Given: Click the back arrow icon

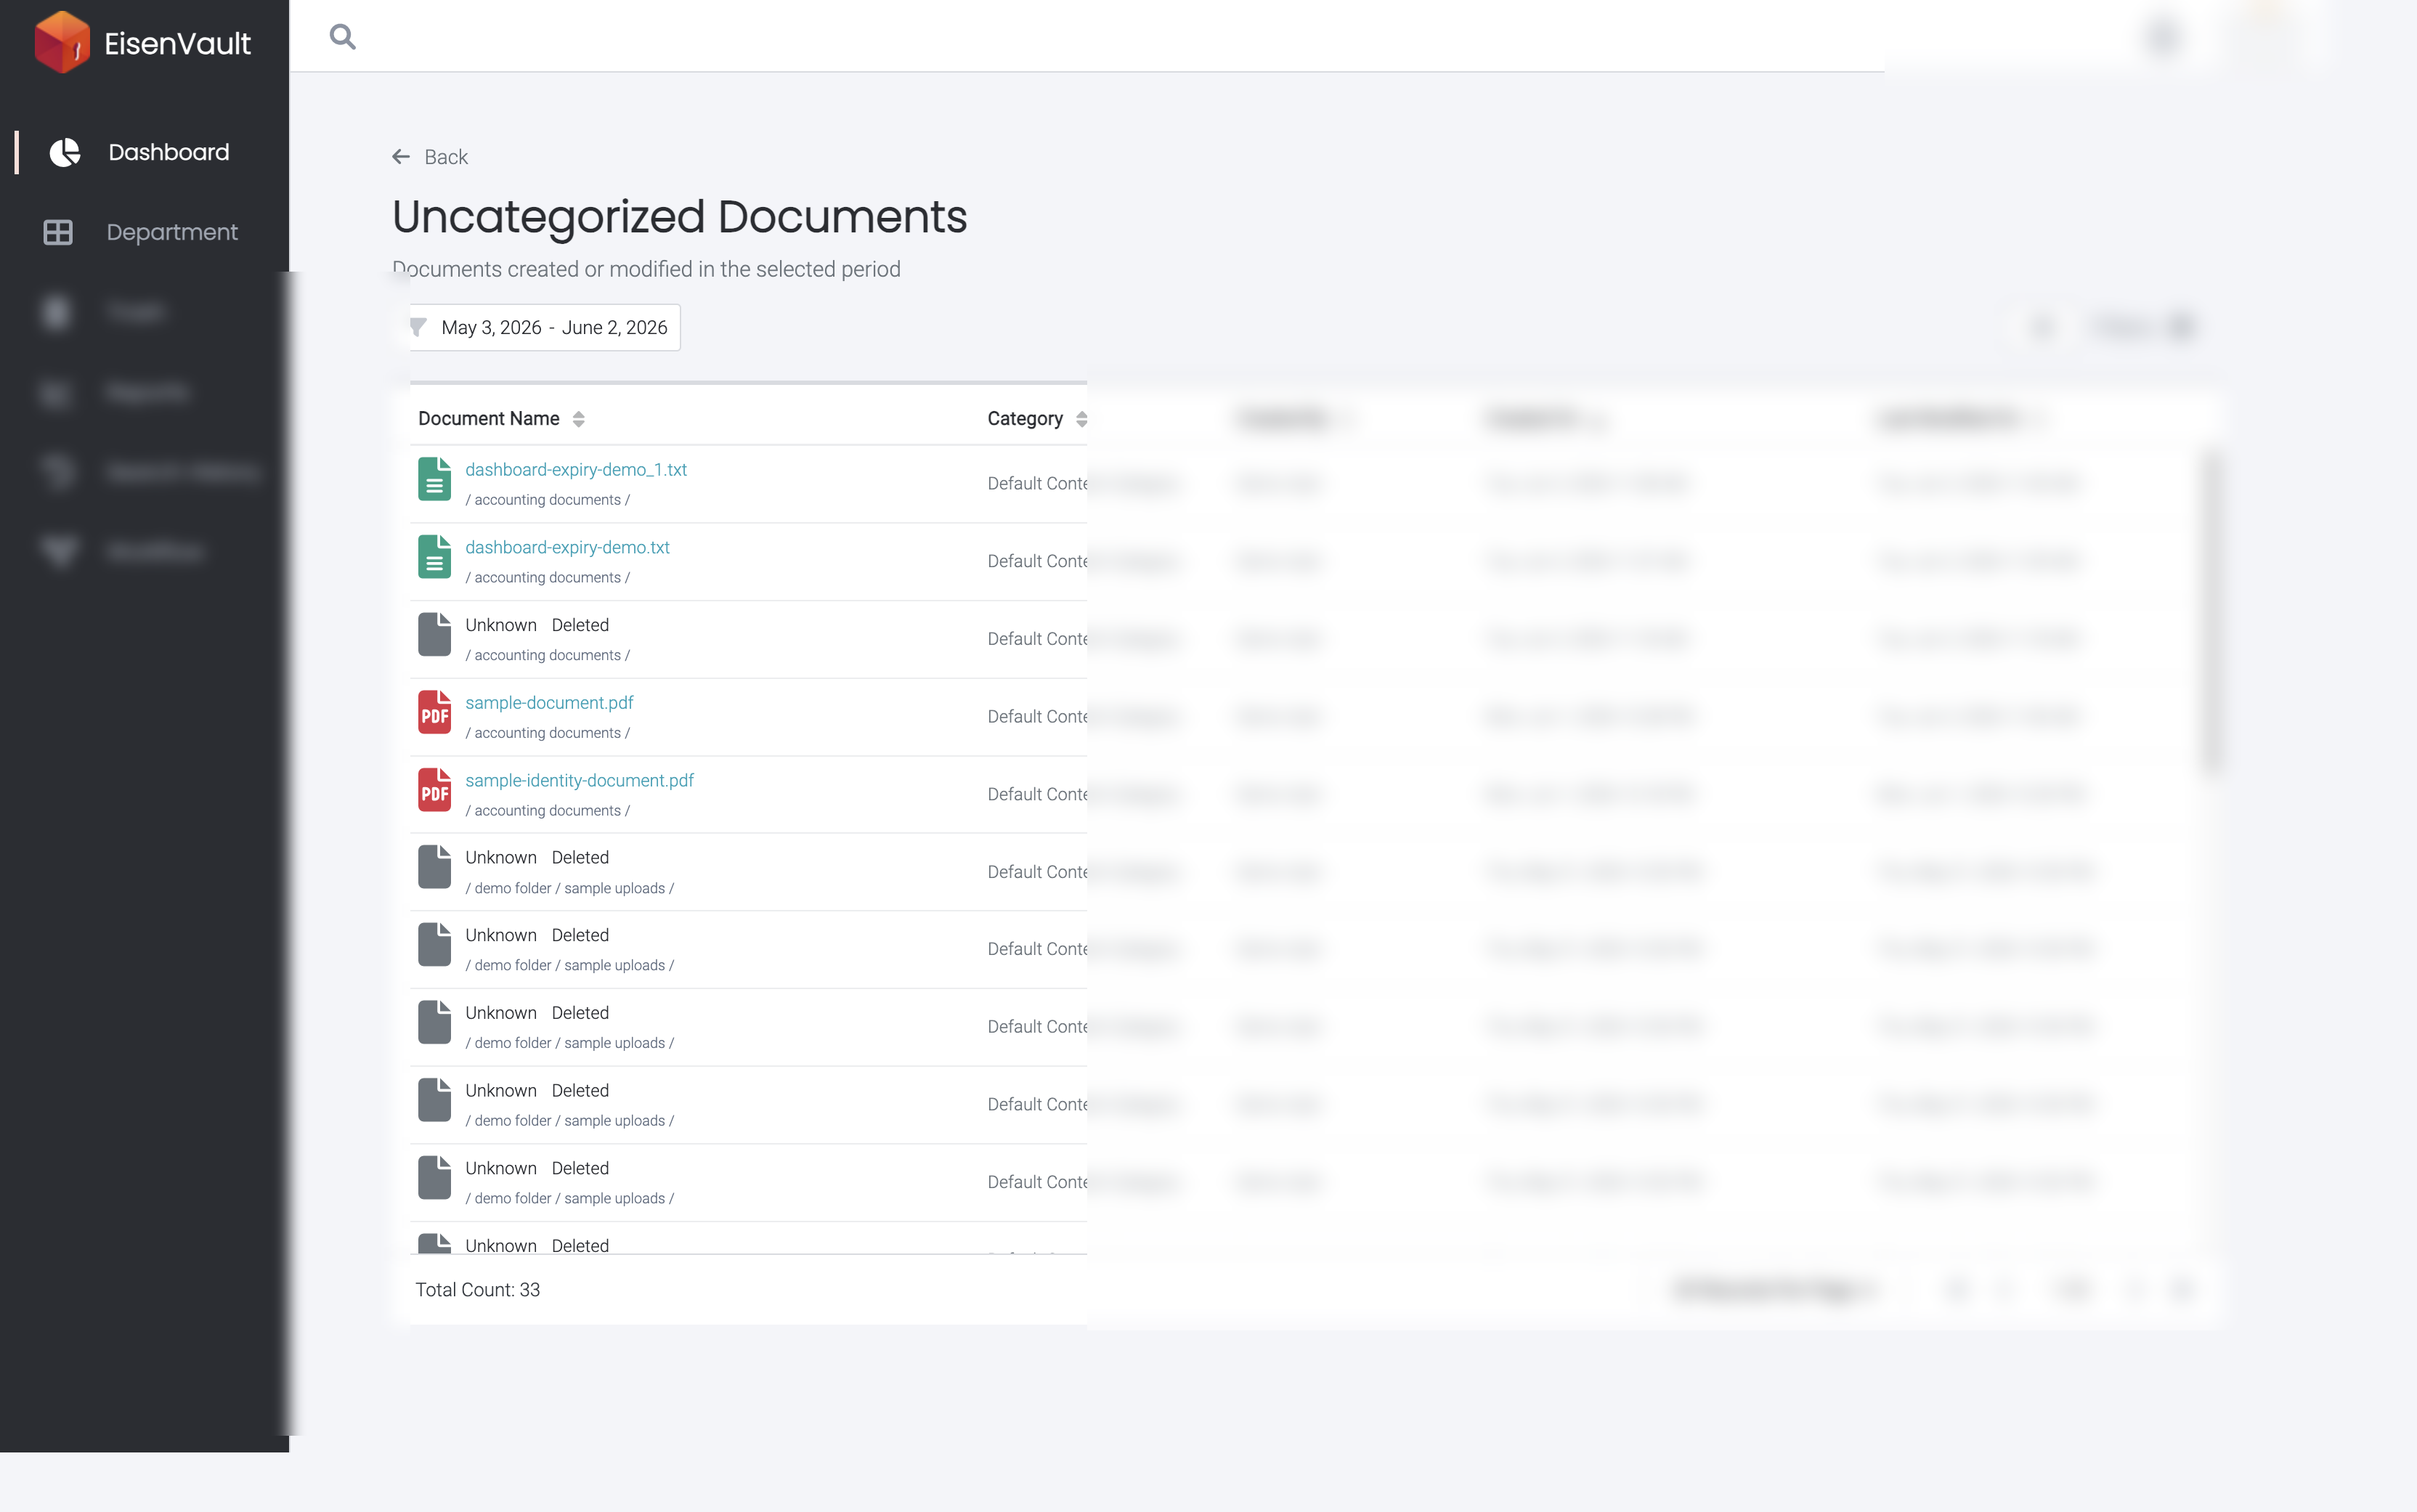Looking at the screenshot, I should [x=401, y=157].
